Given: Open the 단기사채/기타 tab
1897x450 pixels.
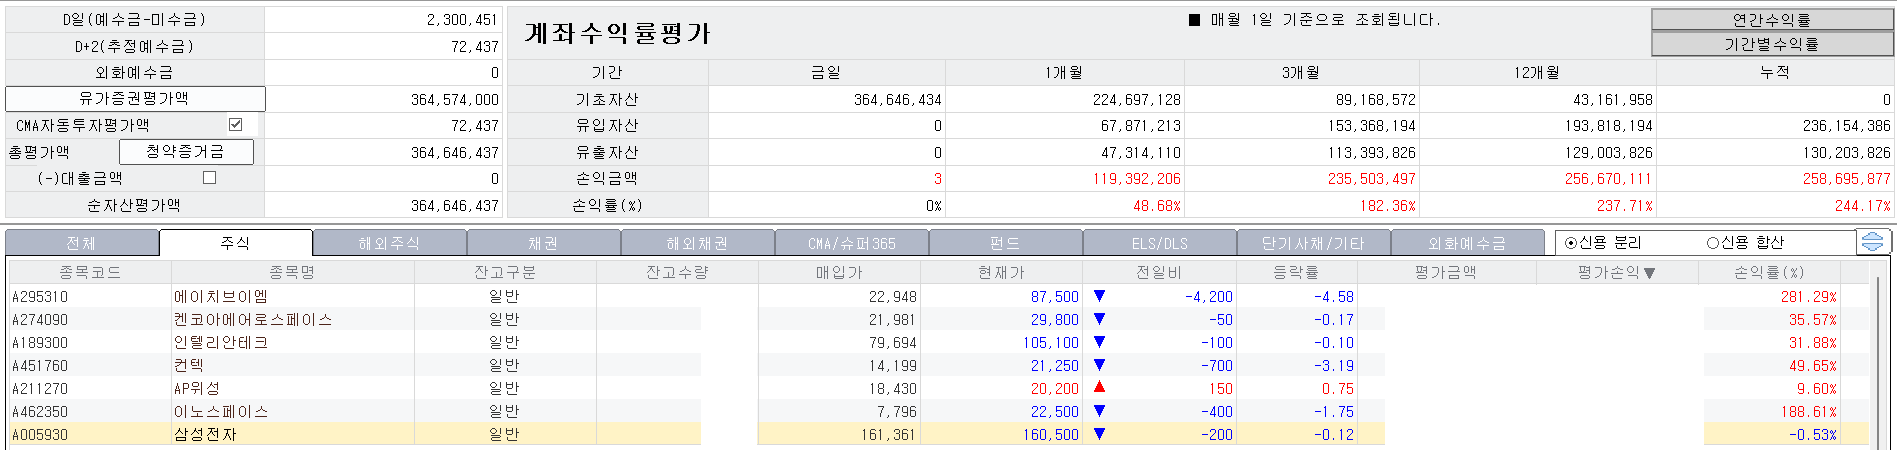Looking at the screenshot, I should 1314,243.
